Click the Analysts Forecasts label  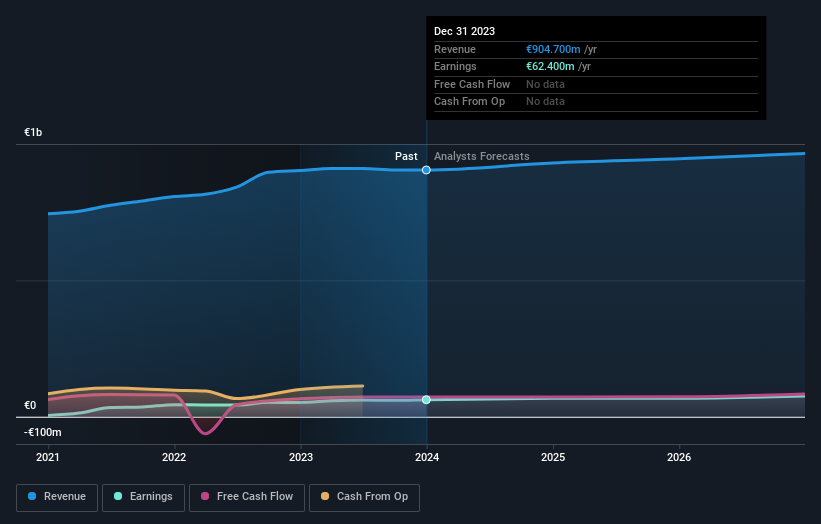482,157
